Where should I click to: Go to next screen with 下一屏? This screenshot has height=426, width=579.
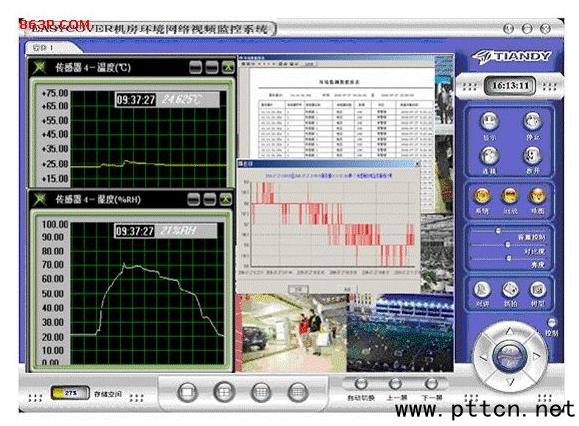[431, 384]
